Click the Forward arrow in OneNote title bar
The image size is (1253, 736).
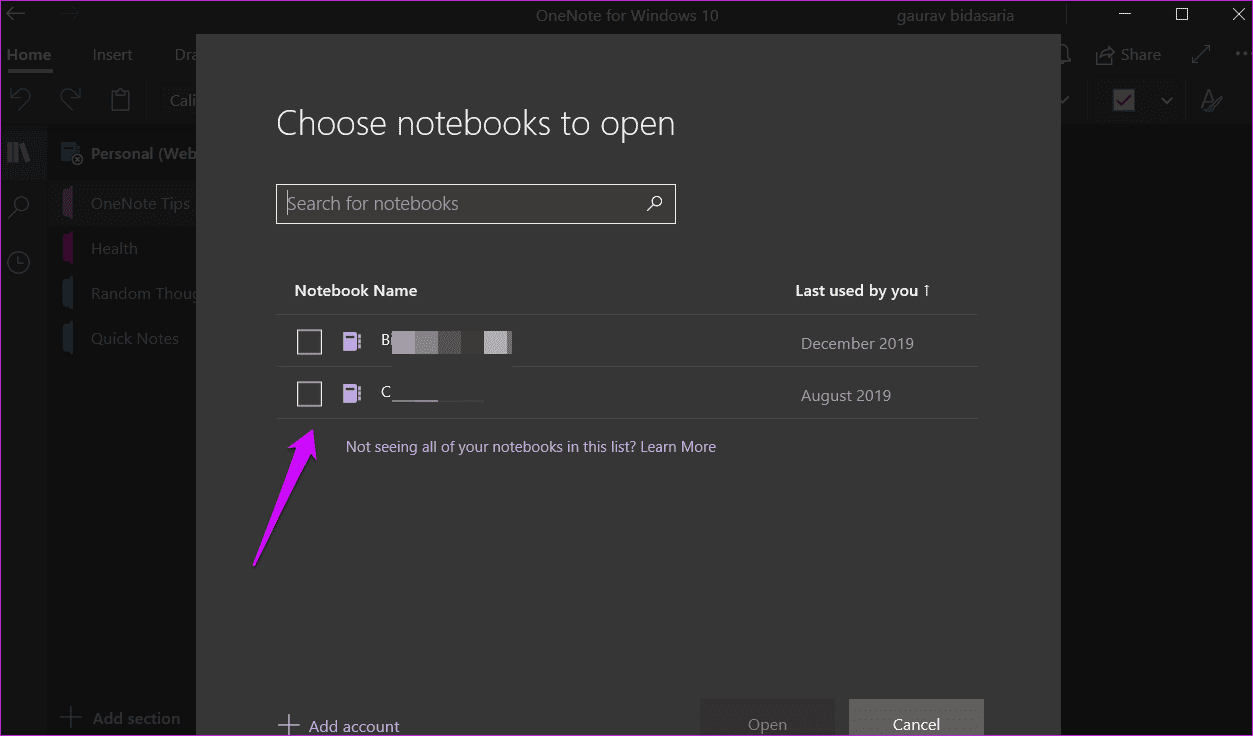(69, 15)
